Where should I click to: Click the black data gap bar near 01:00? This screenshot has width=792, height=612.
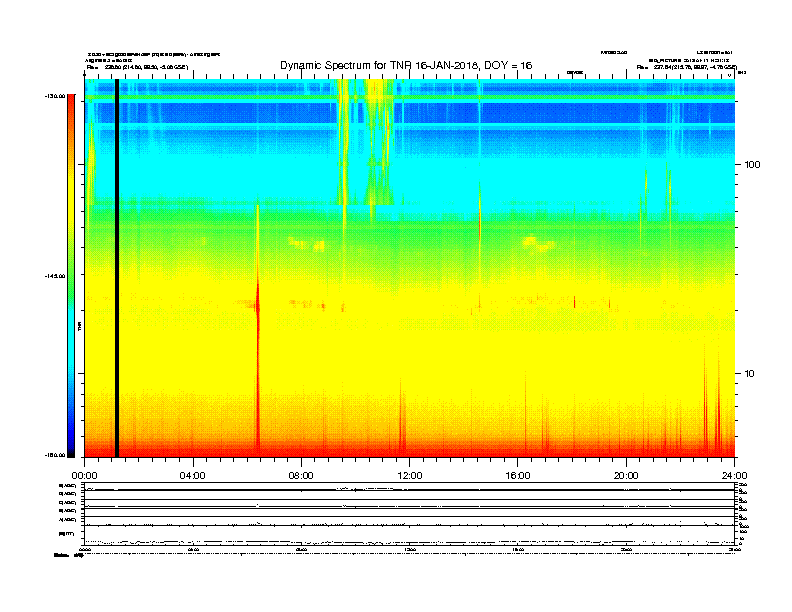(x=117, y=268)
